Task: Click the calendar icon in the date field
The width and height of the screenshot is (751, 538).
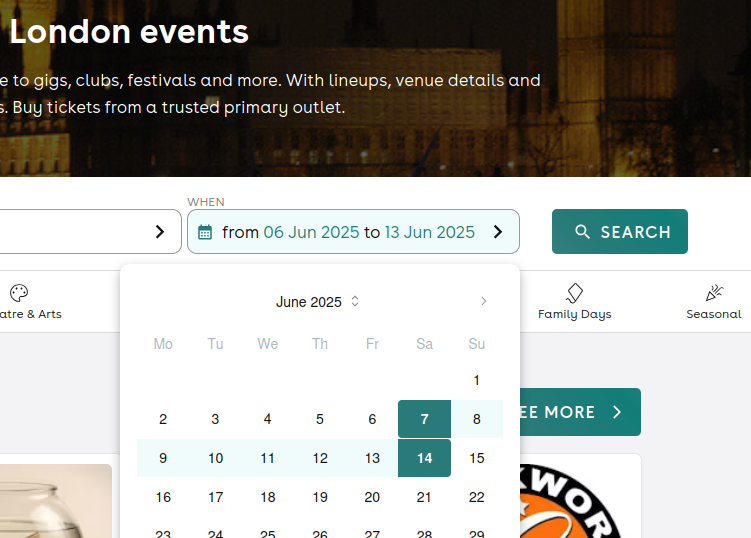Action: pyautogui.click(x=205, y=232)
